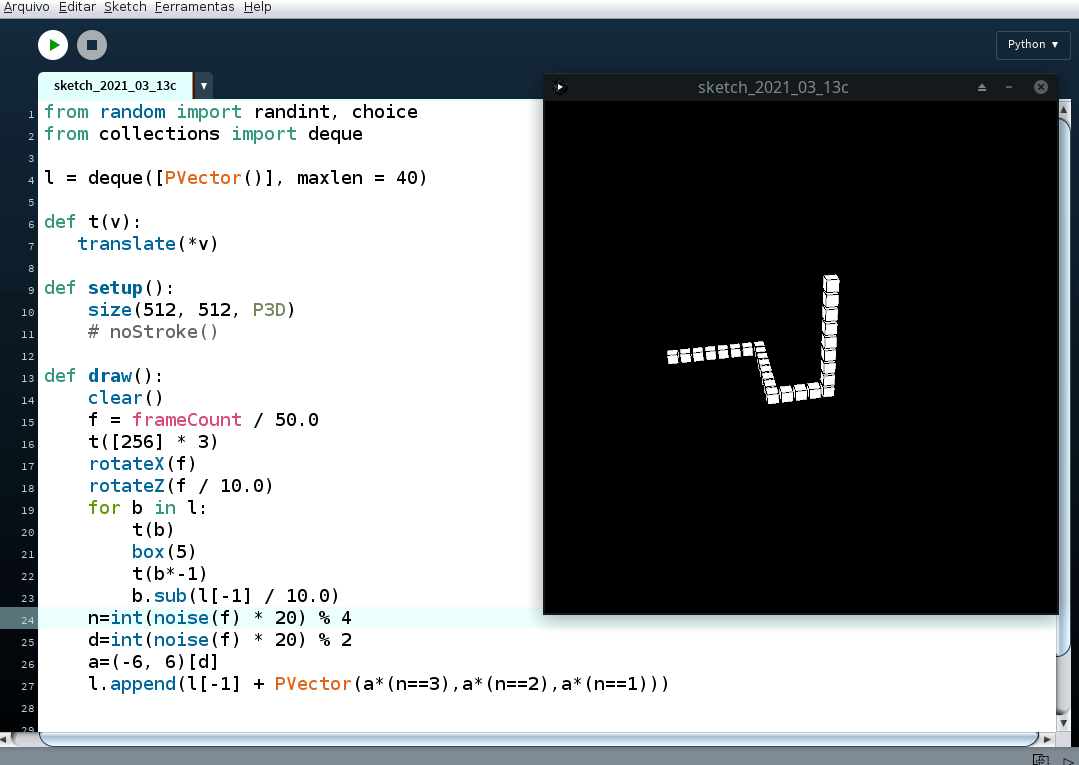This screenshot has width=1079, height=765.
Task: Open the Arquivo menu
Action: (x=26, y=7)
